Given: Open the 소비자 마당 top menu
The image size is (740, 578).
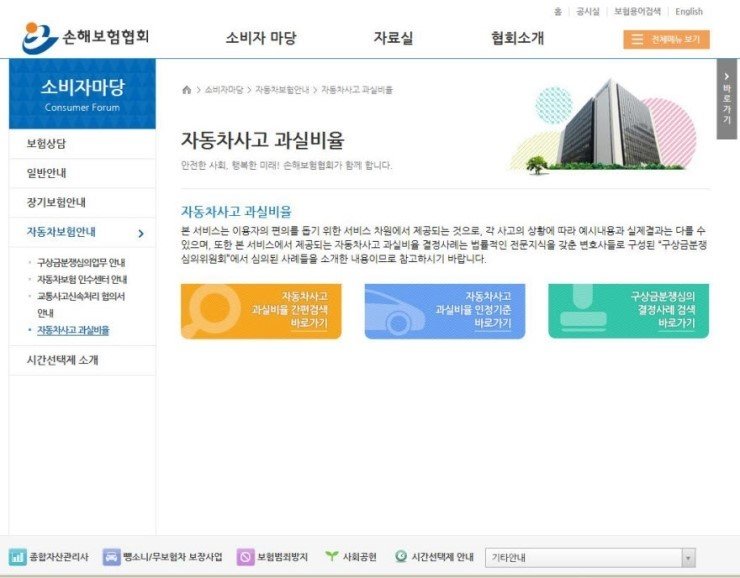Looking at the screenshot, I should [x=260, y=39].
